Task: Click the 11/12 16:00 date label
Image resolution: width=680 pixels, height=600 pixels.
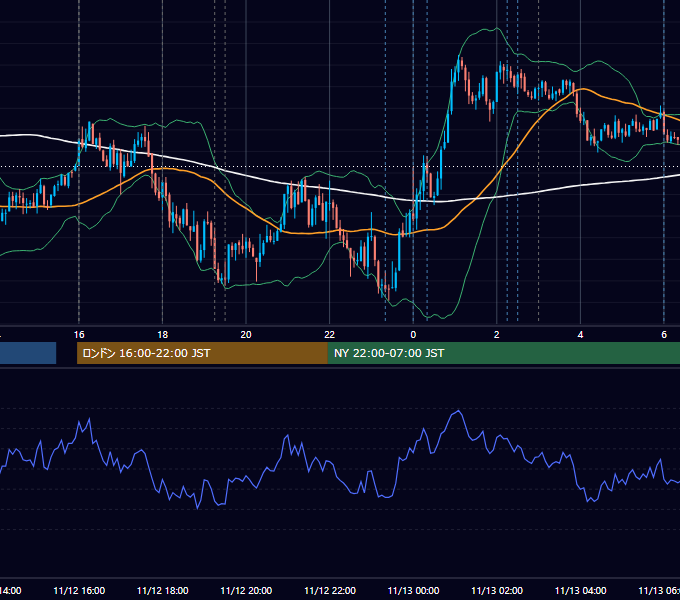Action: 79,590
